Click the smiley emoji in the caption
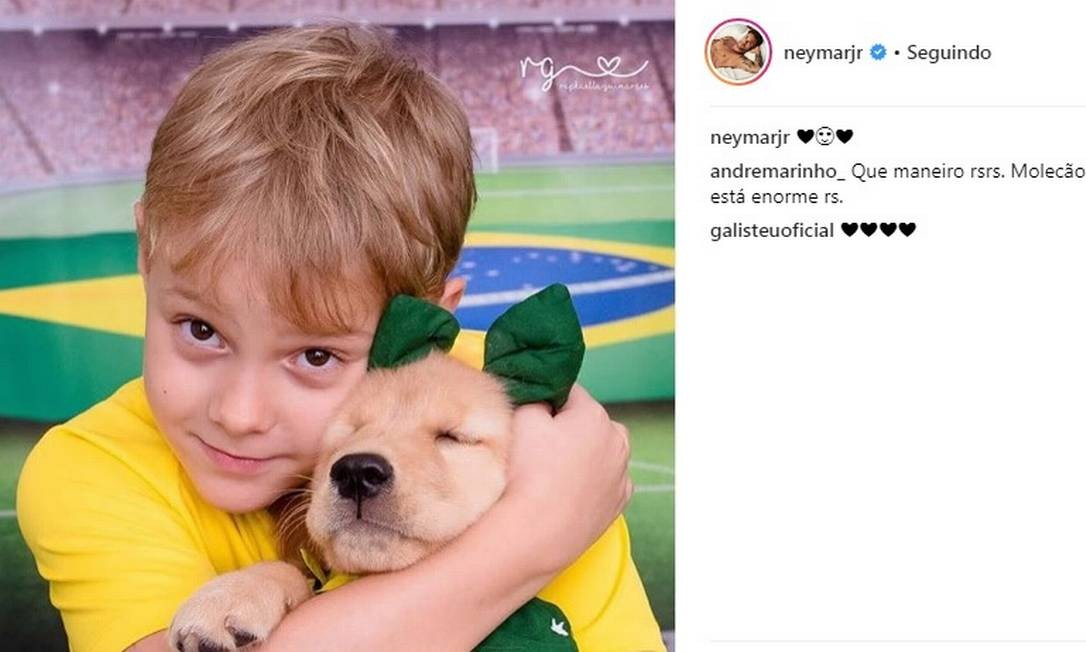Image resolution: width=1086 pixels, height=652 pixels. tap(825, 137)
